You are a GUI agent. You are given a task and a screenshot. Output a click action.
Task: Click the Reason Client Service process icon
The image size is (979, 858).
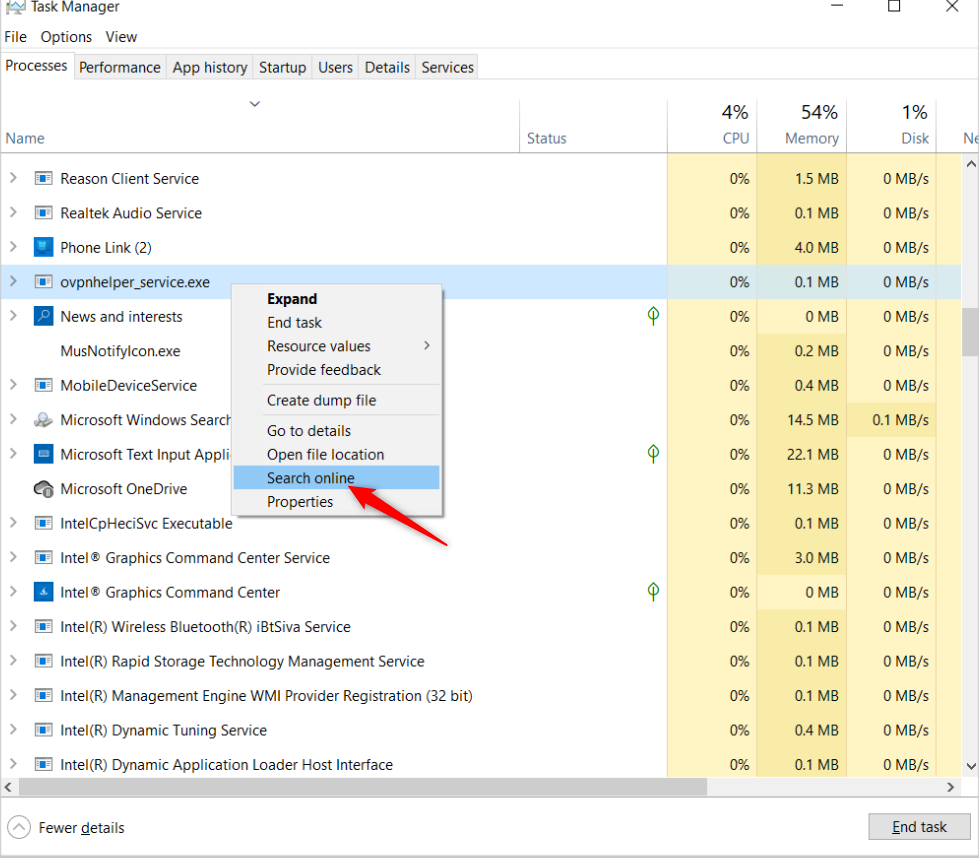pyautogui.click(x=43, y=179)
